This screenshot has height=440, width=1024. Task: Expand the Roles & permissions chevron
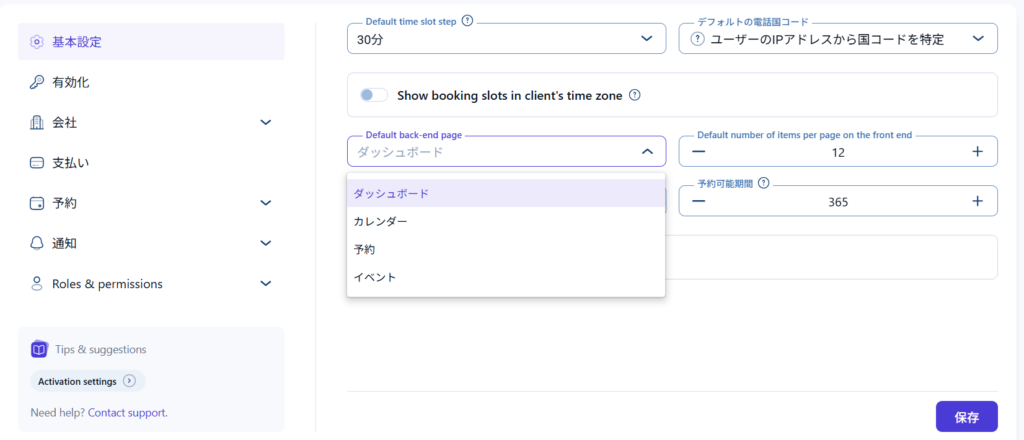point(266,284)
